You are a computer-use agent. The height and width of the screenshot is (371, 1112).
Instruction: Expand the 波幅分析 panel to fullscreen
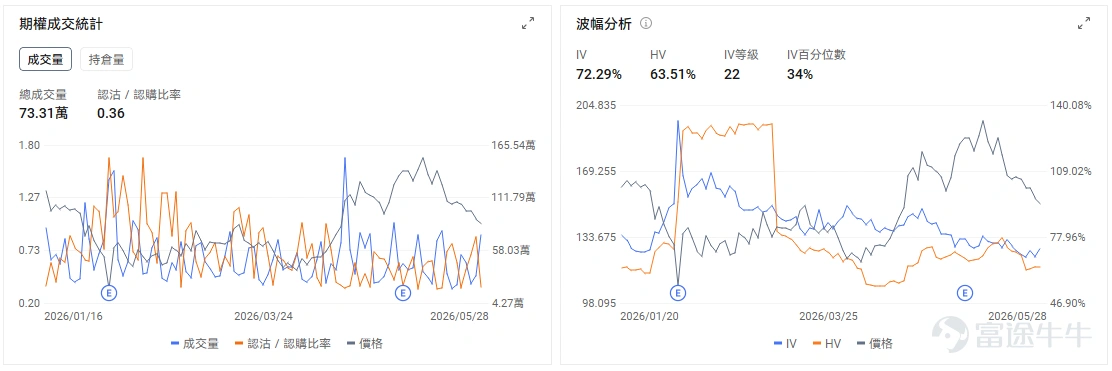click(x=1084, y=23)
